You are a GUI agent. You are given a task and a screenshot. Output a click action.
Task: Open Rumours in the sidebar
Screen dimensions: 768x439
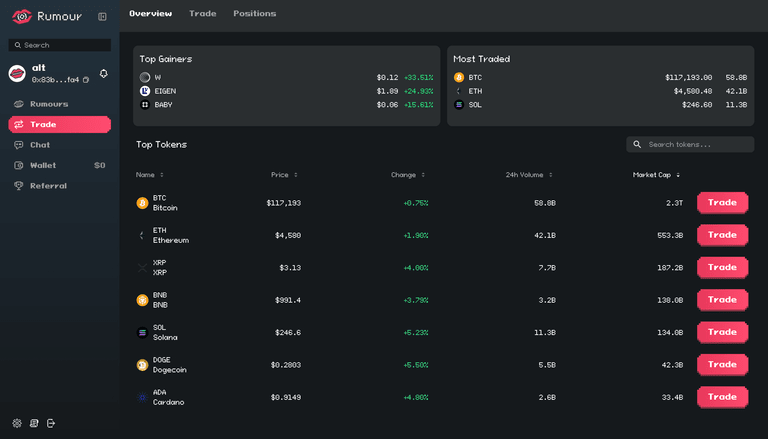point(49,104)
